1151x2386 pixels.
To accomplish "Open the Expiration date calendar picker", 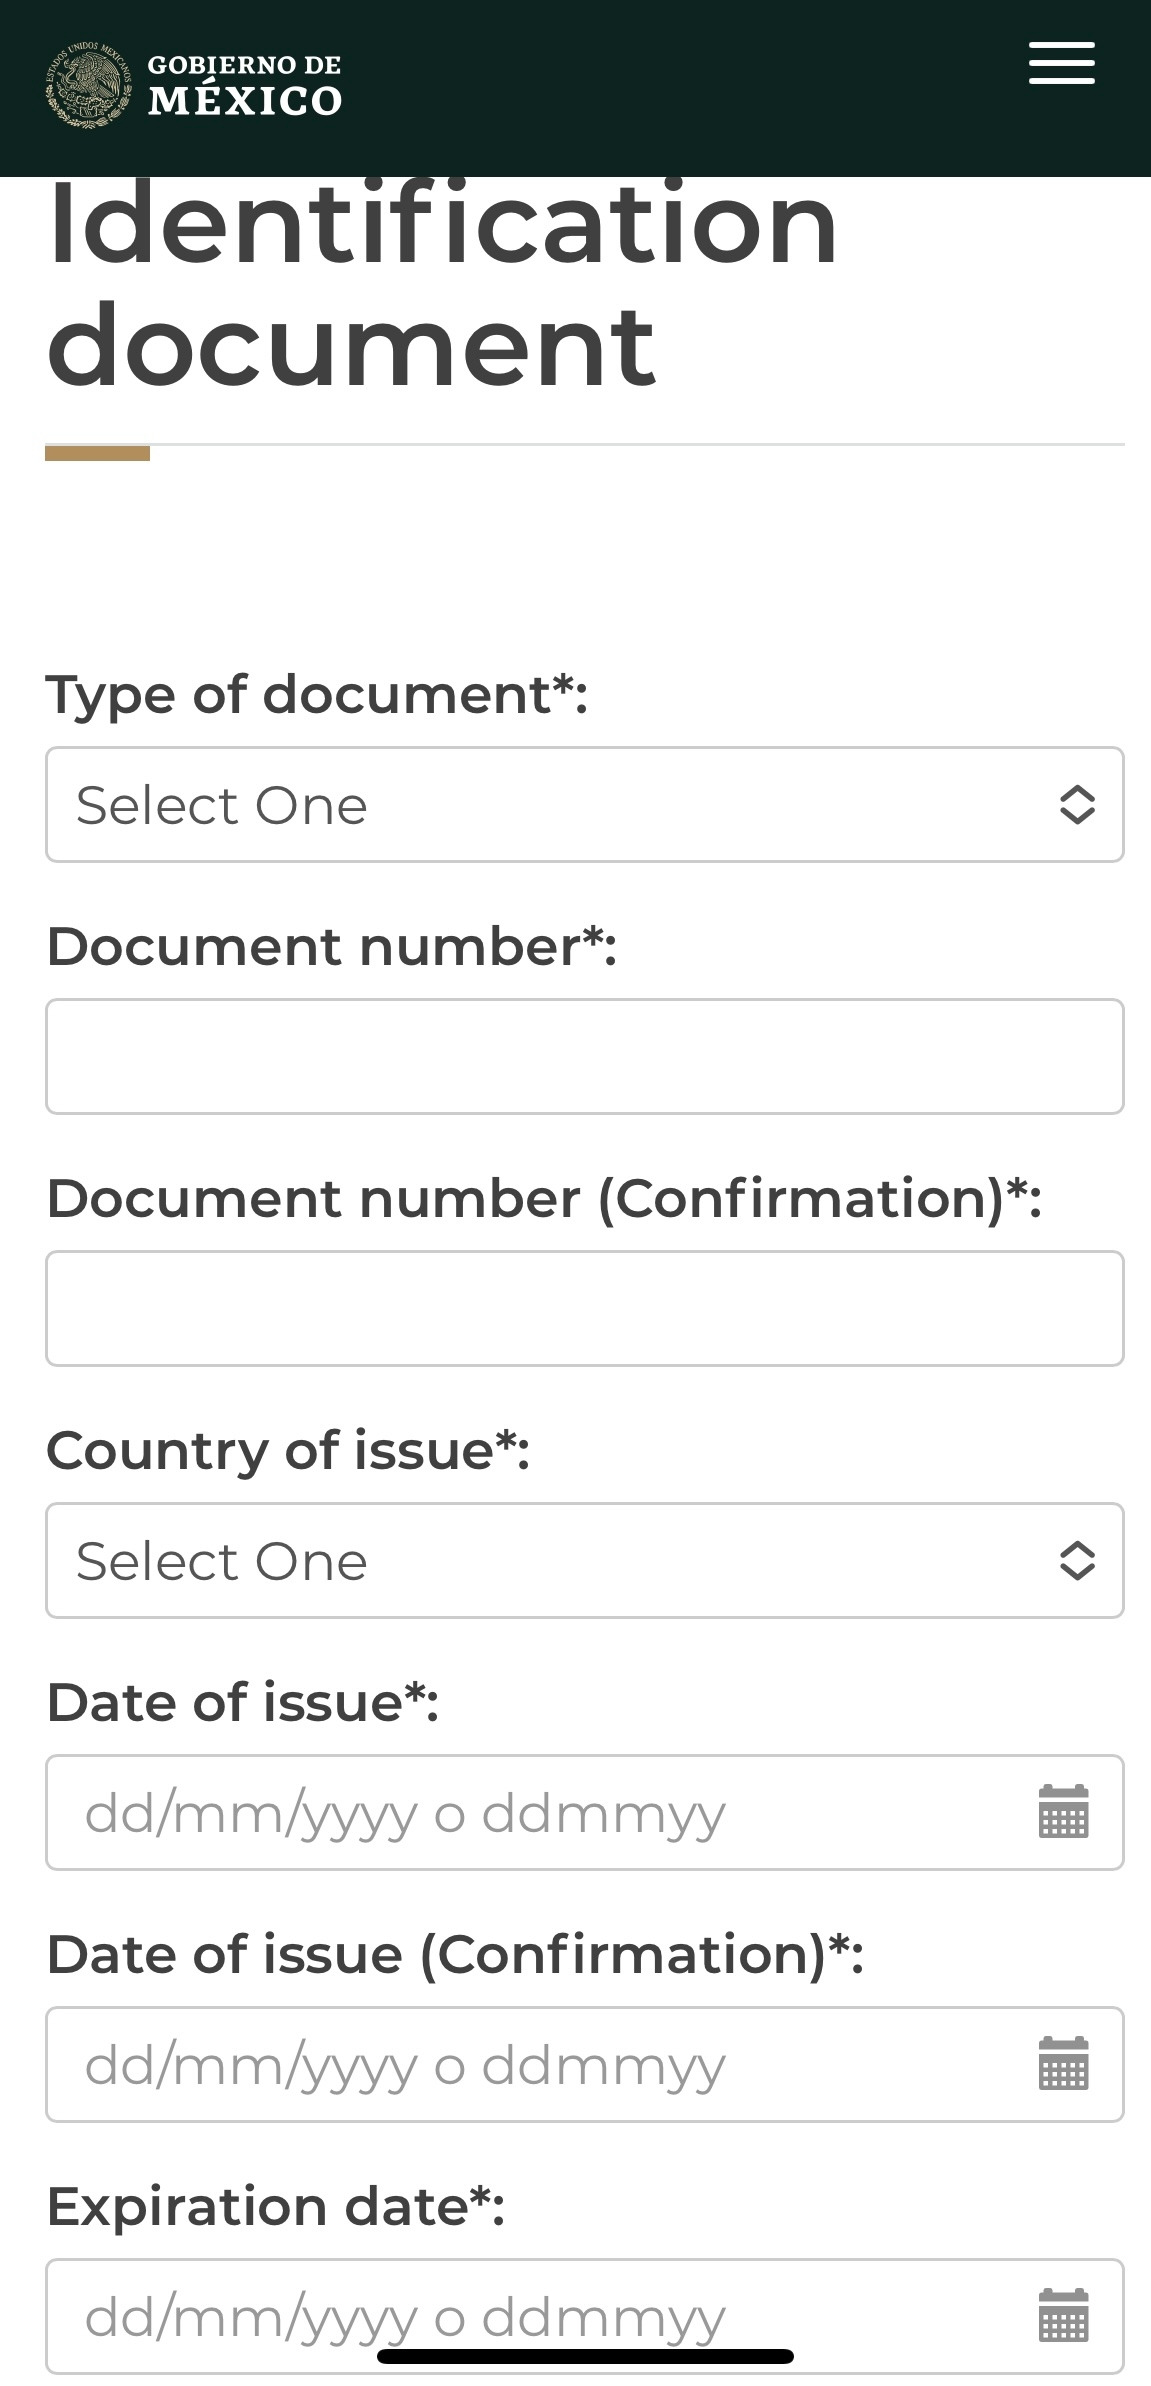I will (1063, 2314).
